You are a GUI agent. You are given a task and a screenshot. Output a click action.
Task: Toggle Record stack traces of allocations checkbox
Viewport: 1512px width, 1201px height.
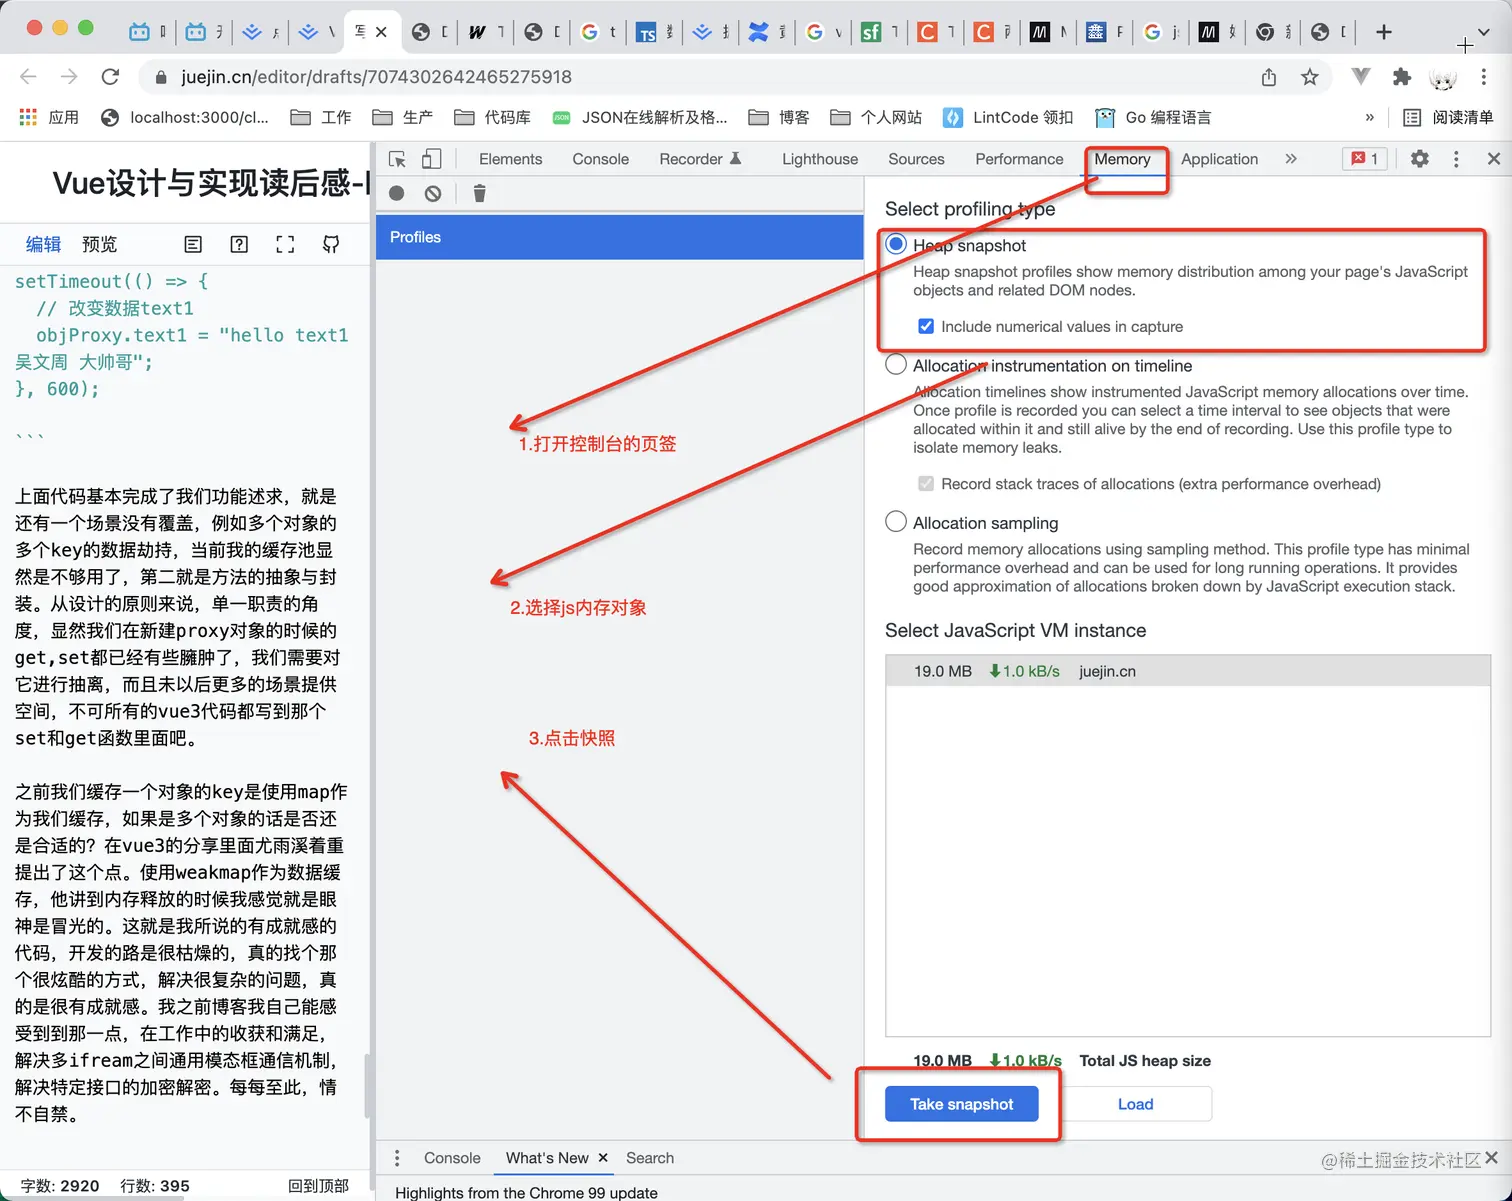click(x=926, y=484)
